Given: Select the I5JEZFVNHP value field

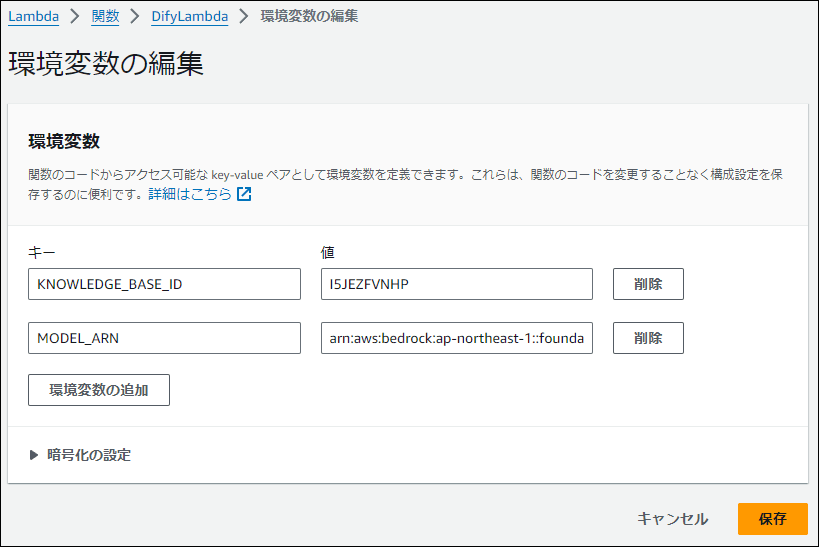Looking at the screenshot, I should click(457, 284).
